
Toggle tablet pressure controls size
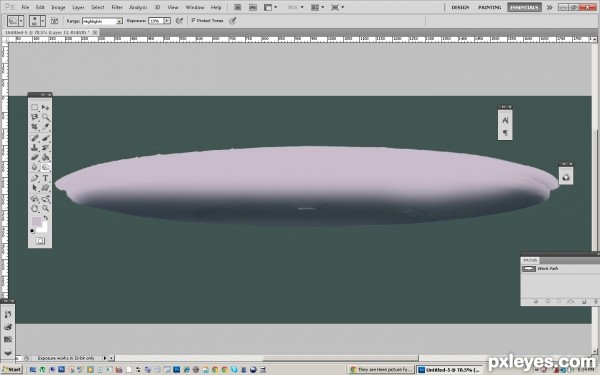(233, 21)
